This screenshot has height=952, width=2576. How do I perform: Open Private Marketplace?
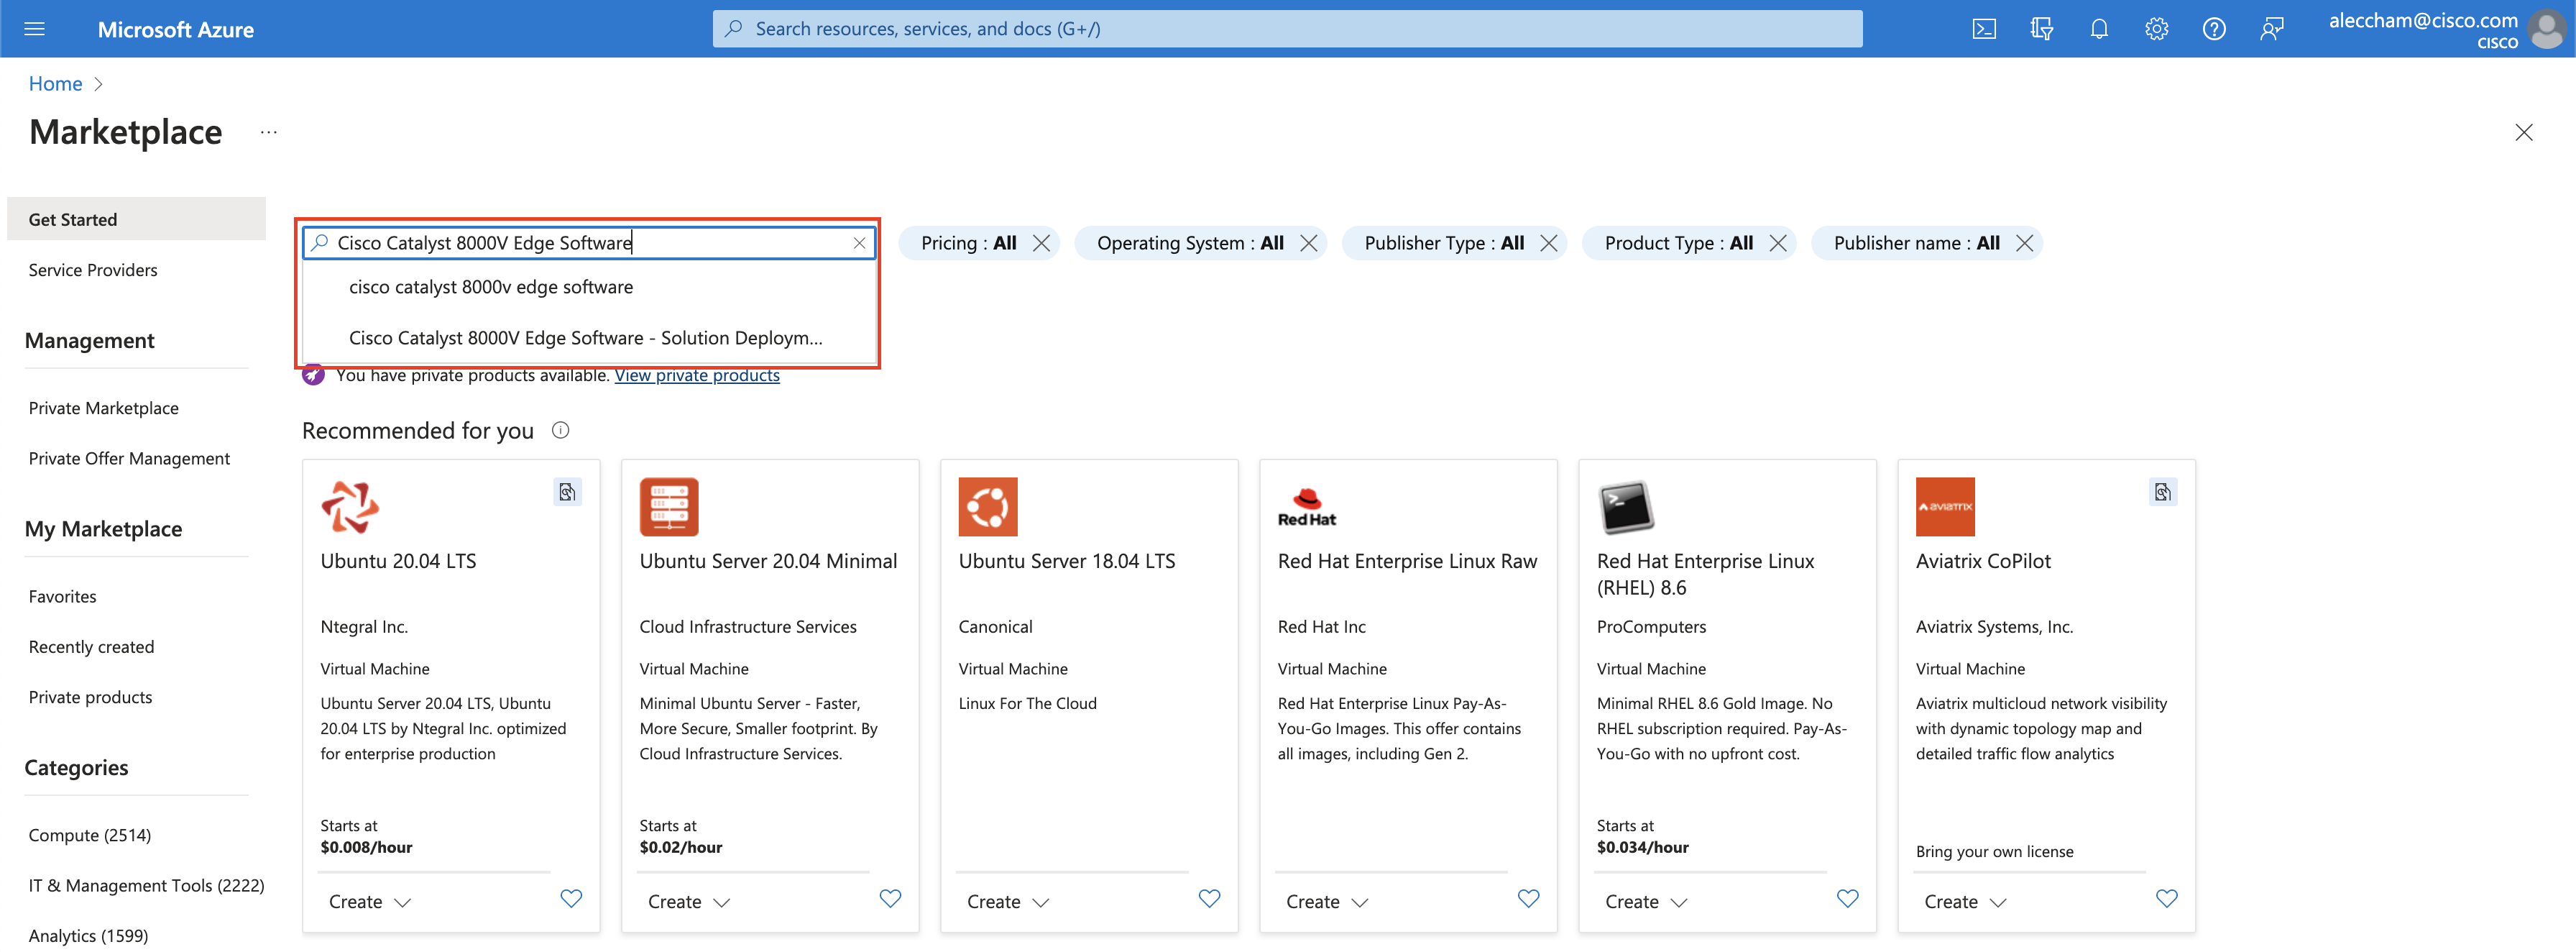pyautogui.click(x=103, y=408)
